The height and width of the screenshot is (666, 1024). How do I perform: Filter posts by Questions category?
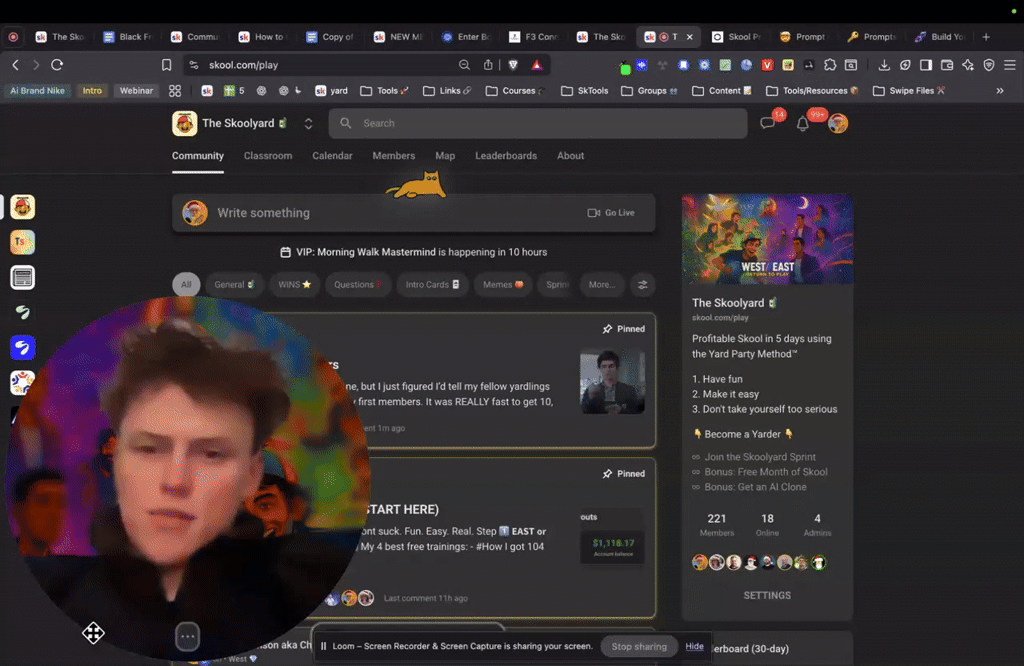[358, 285]
